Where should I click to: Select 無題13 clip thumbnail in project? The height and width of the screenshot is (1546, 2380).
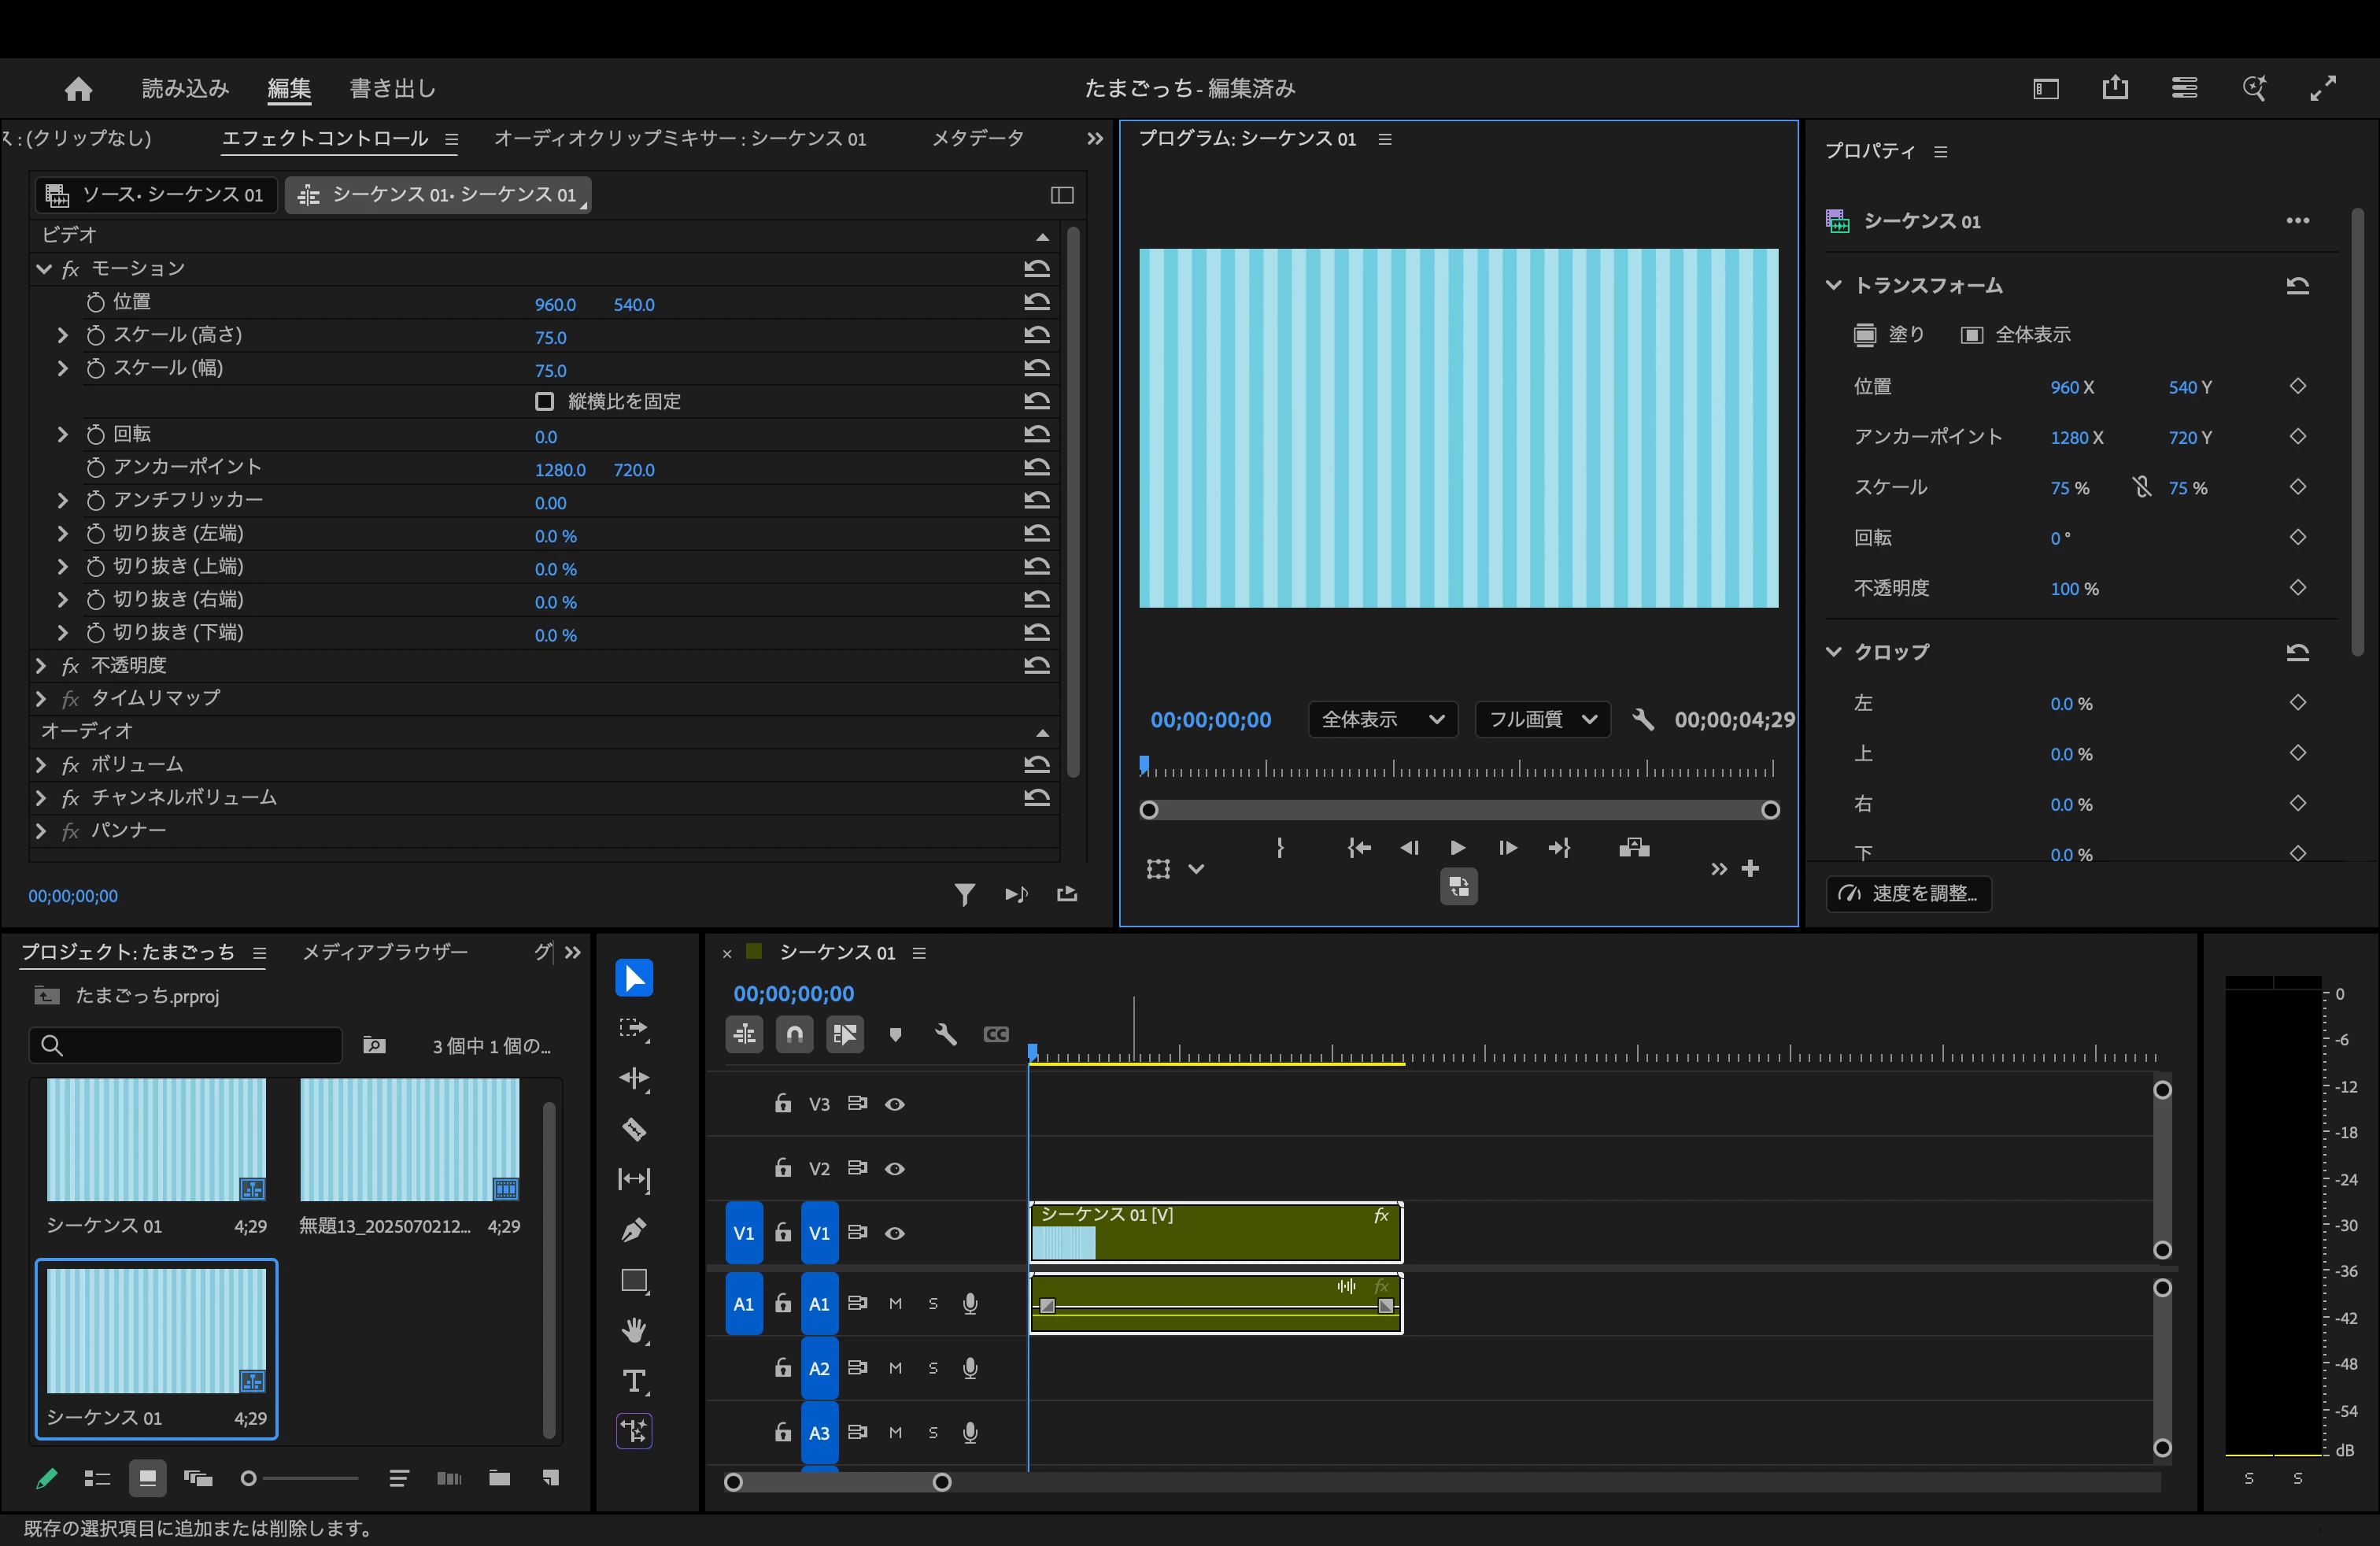[x=409, y=1139]
